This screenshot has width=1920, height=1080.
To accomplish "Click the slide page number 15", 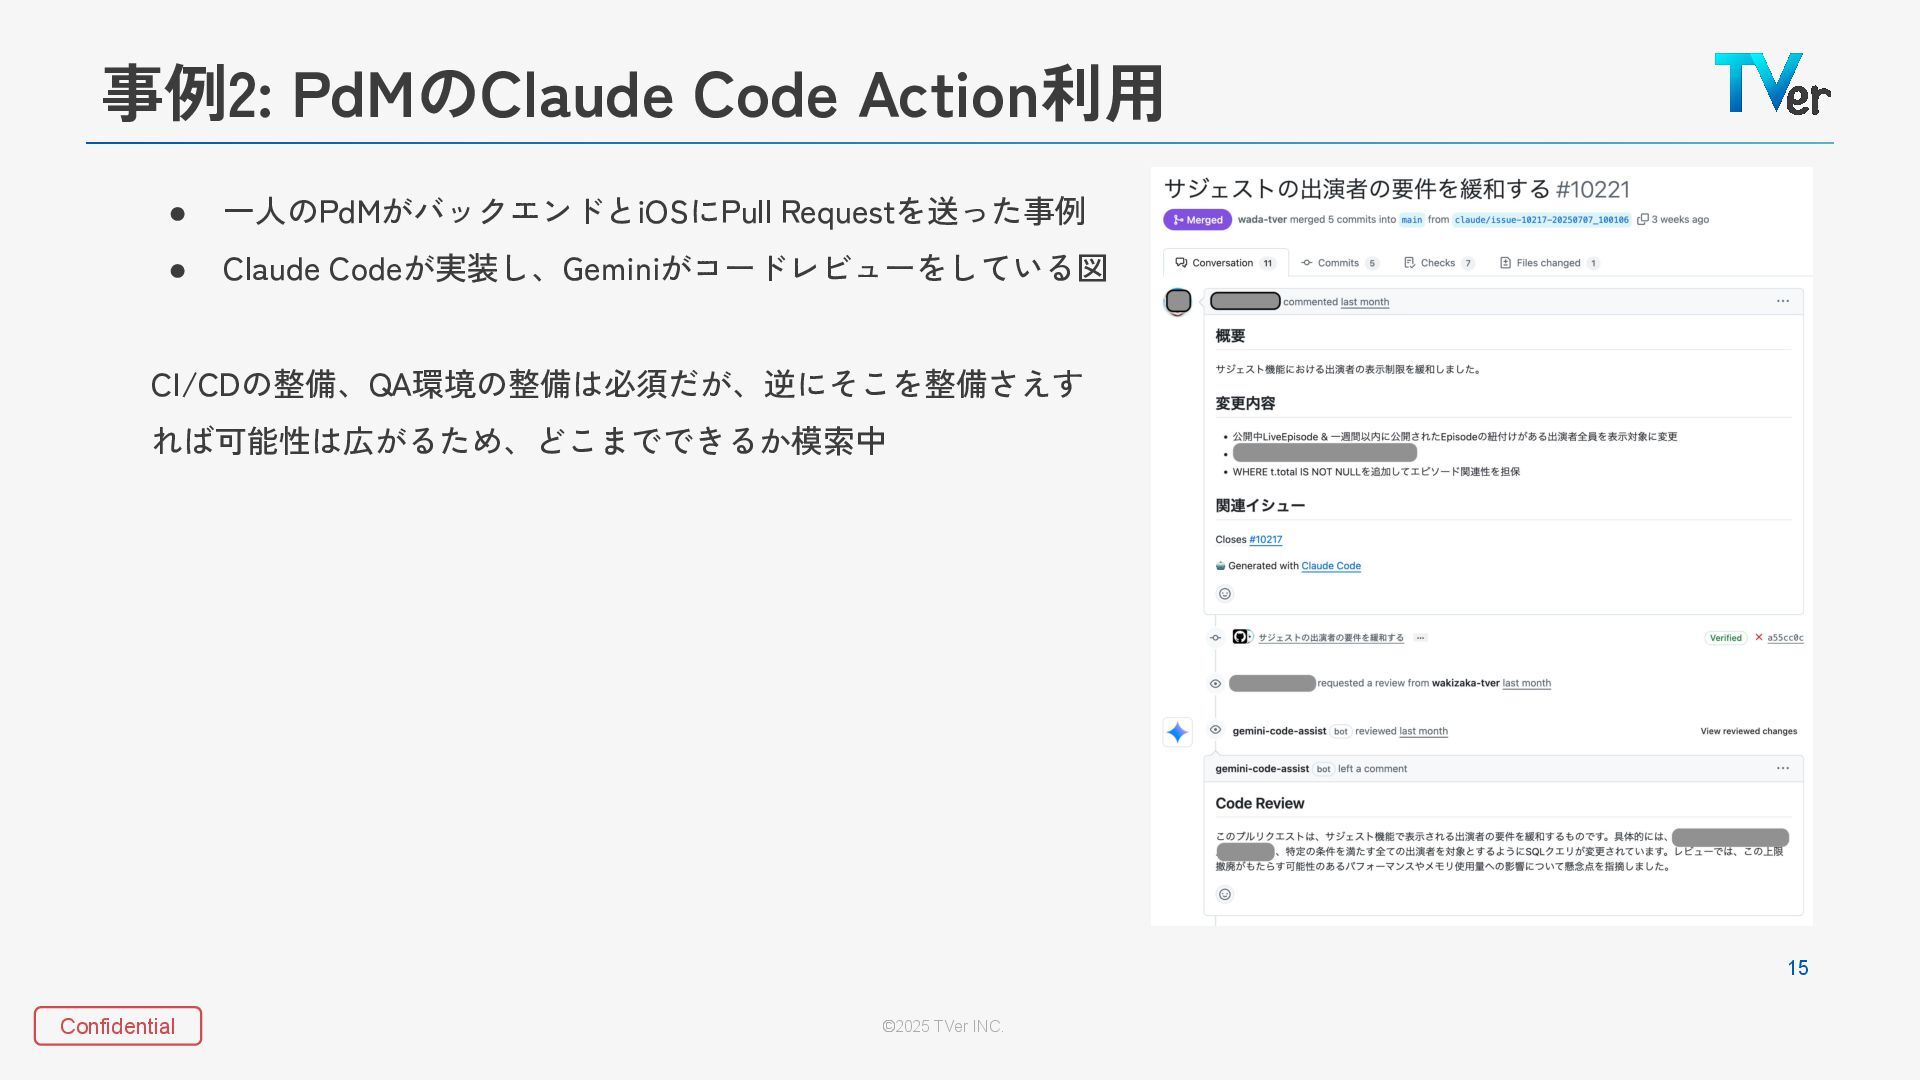I will pos(1798,968).
